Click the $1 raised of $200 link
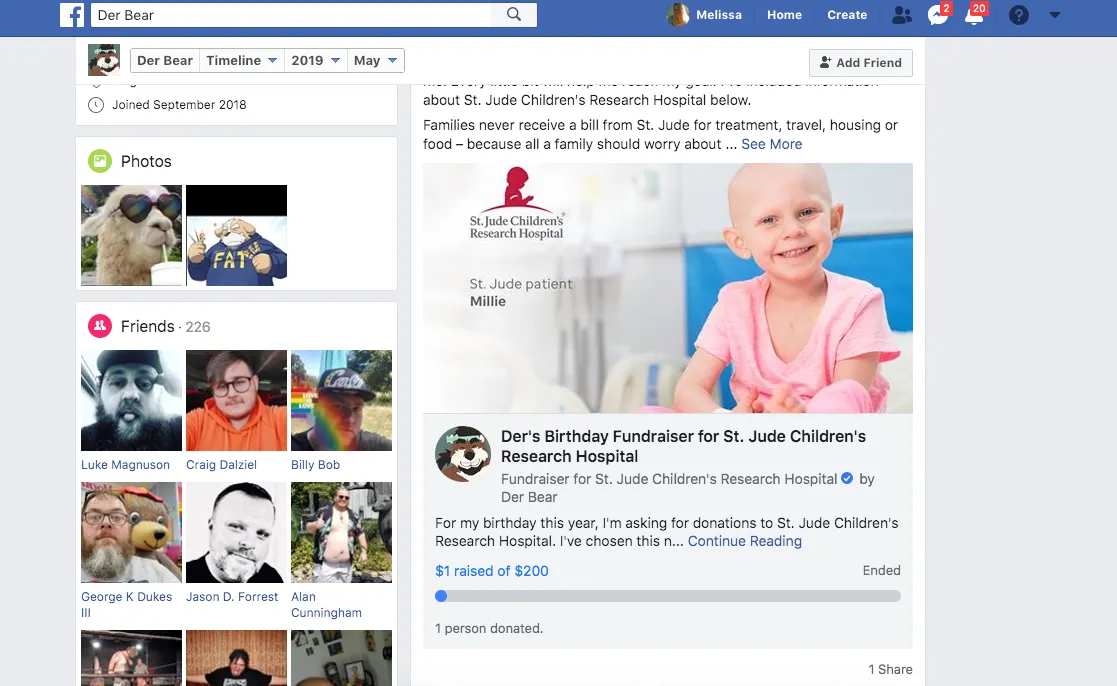The width and height of the screenshot is (1117, 686). pyautogui.click(x=492, y=571)
